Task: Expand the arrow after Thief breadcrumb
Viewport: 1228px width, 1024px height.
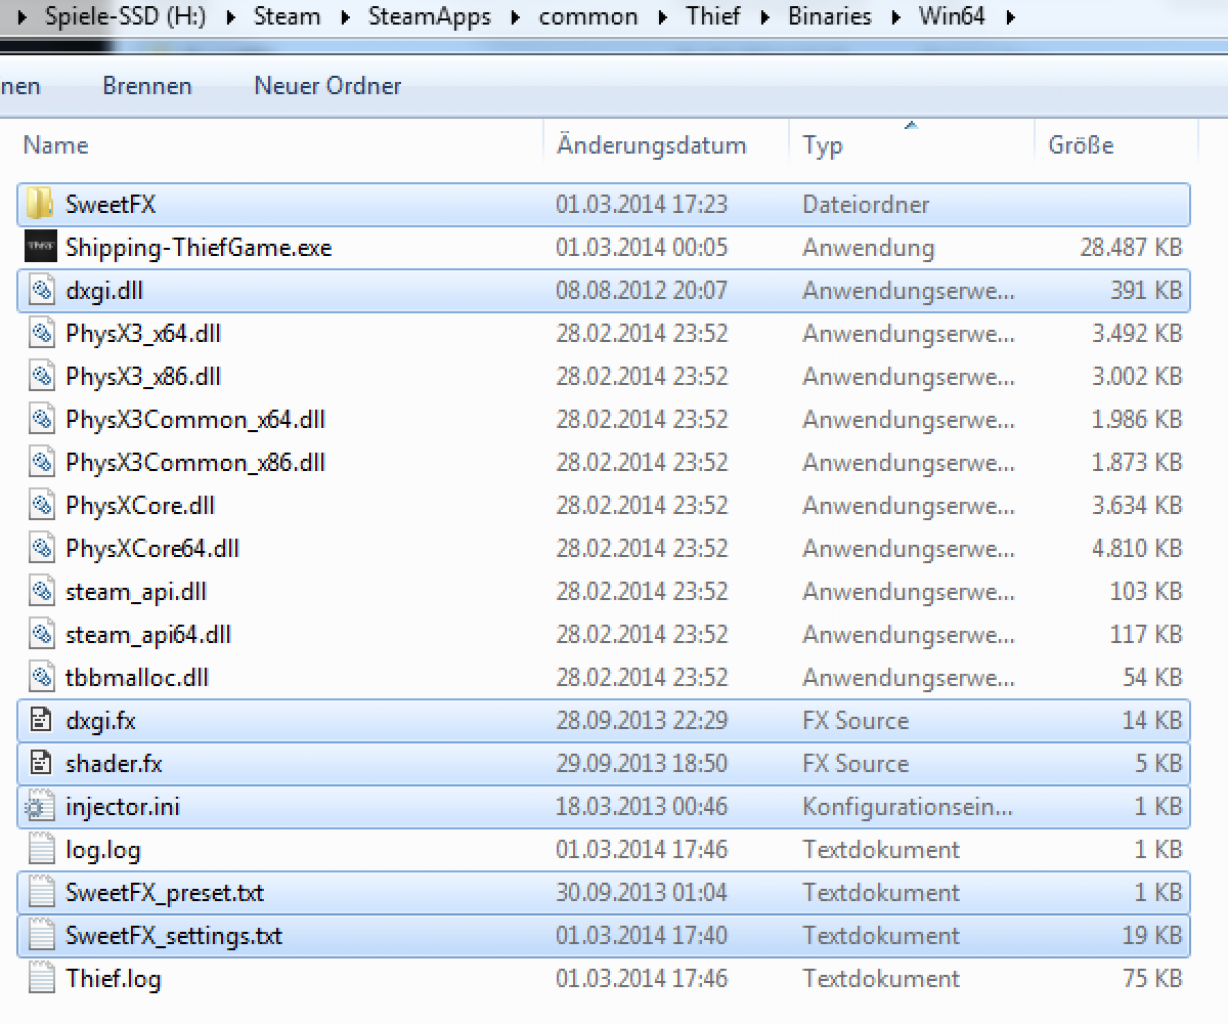Action: pos(765,17)
